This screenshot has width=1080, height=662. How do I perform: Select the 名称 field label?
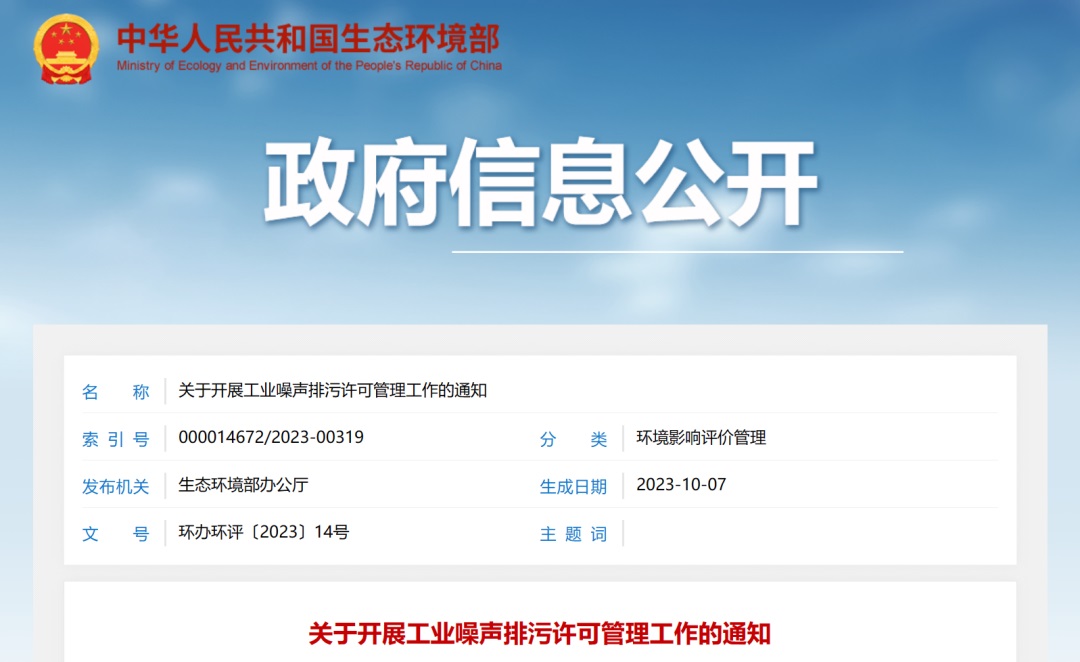click(115, 392)
